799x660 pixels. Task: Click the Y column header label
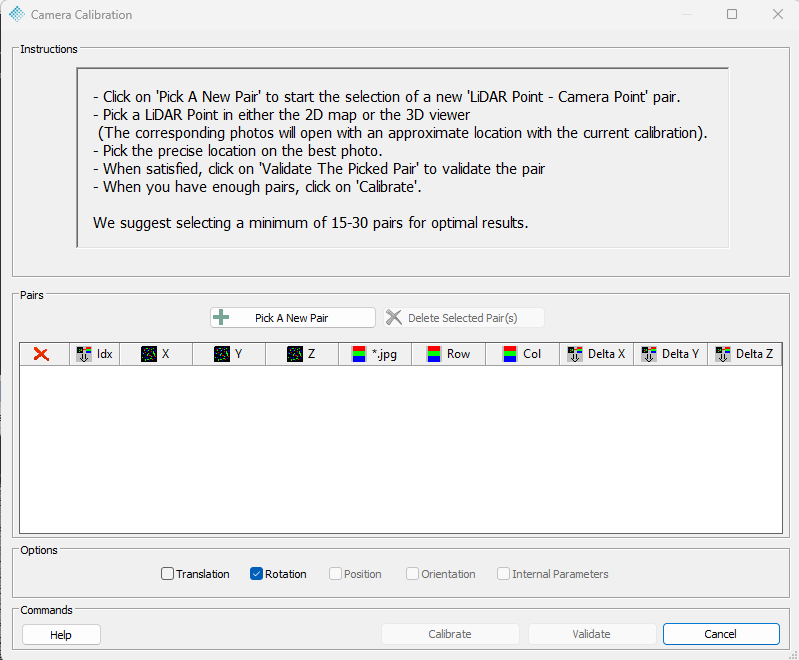238,354
